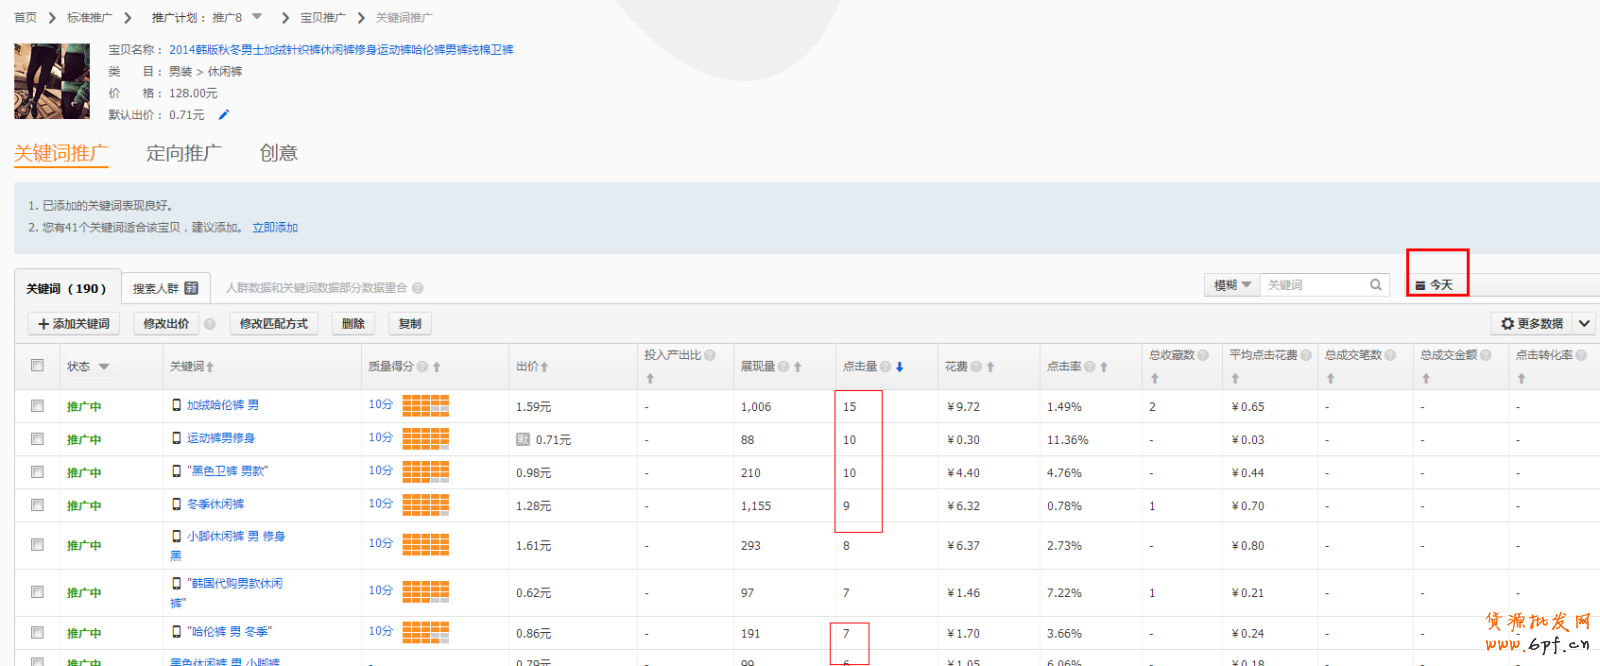Image resolution: width=1600 pixels, height=666 pixels.
Task: Click the 1.59元 bid value
Action: (x=534, y=407)
